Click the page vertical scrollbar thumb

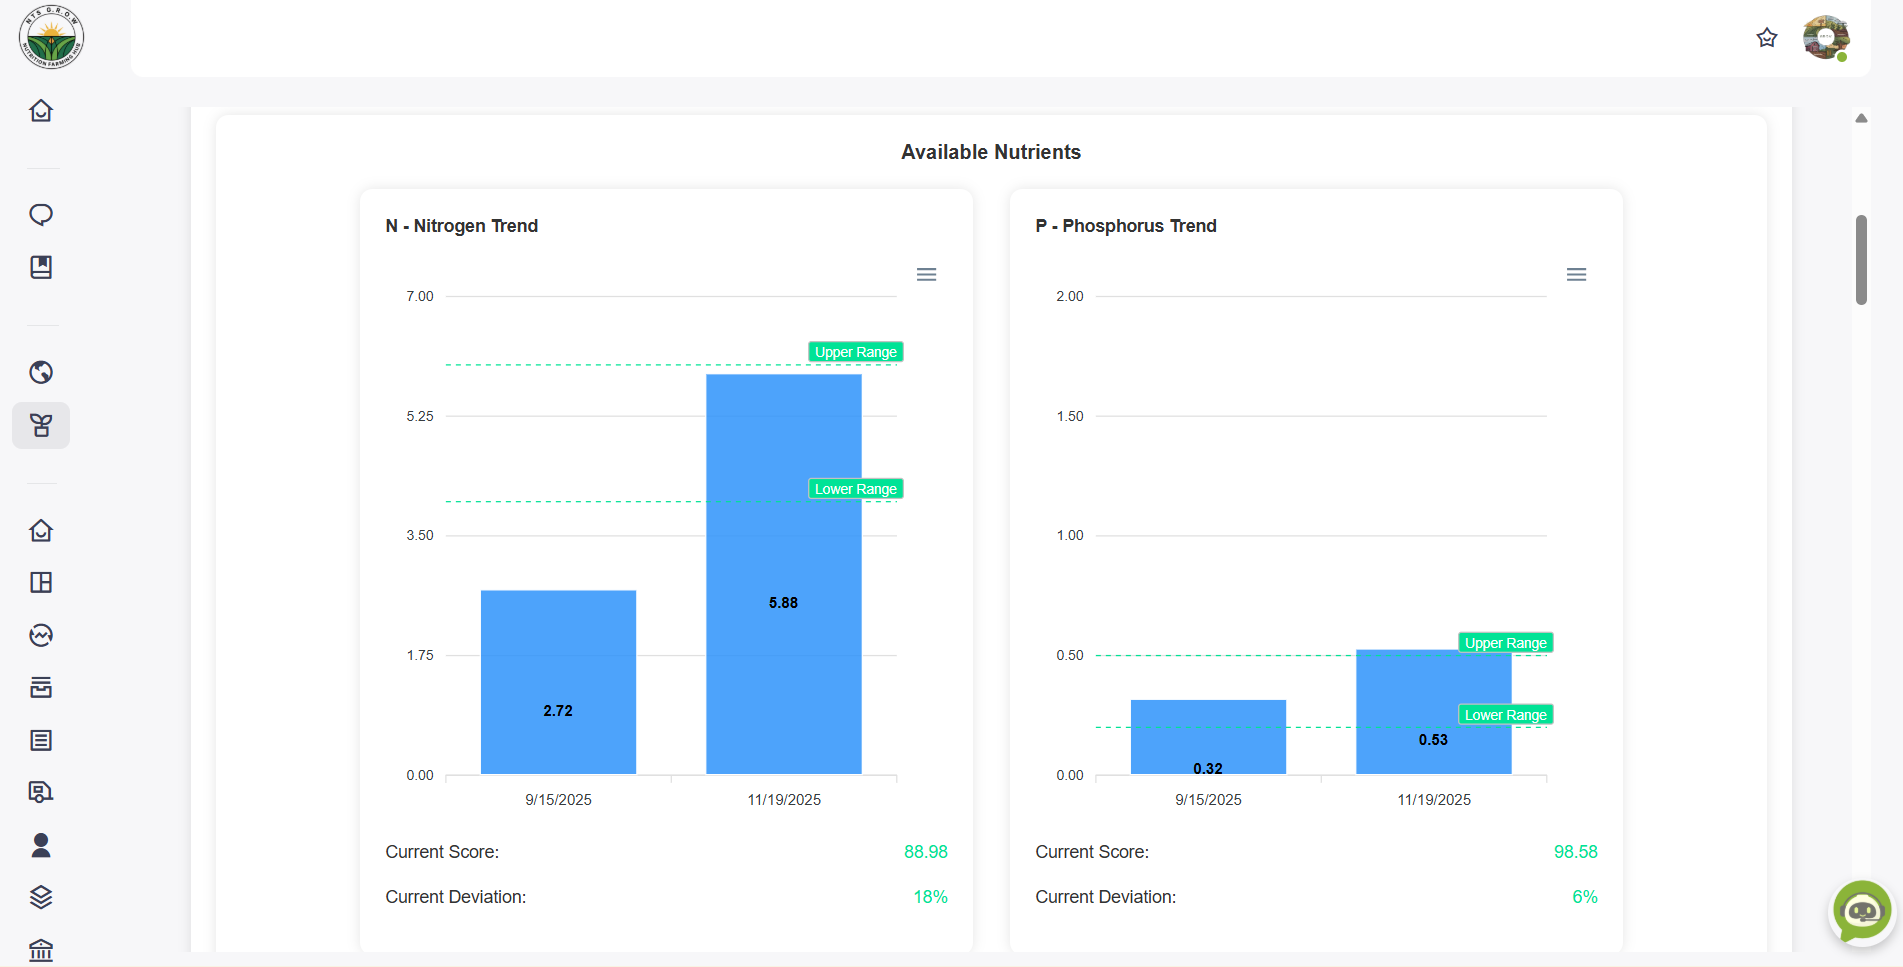[x=1861, y=259]
